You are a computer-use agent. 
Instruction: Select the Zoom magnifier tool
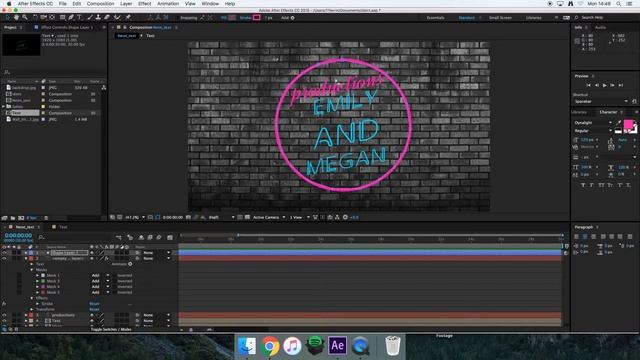coord(25,18)
